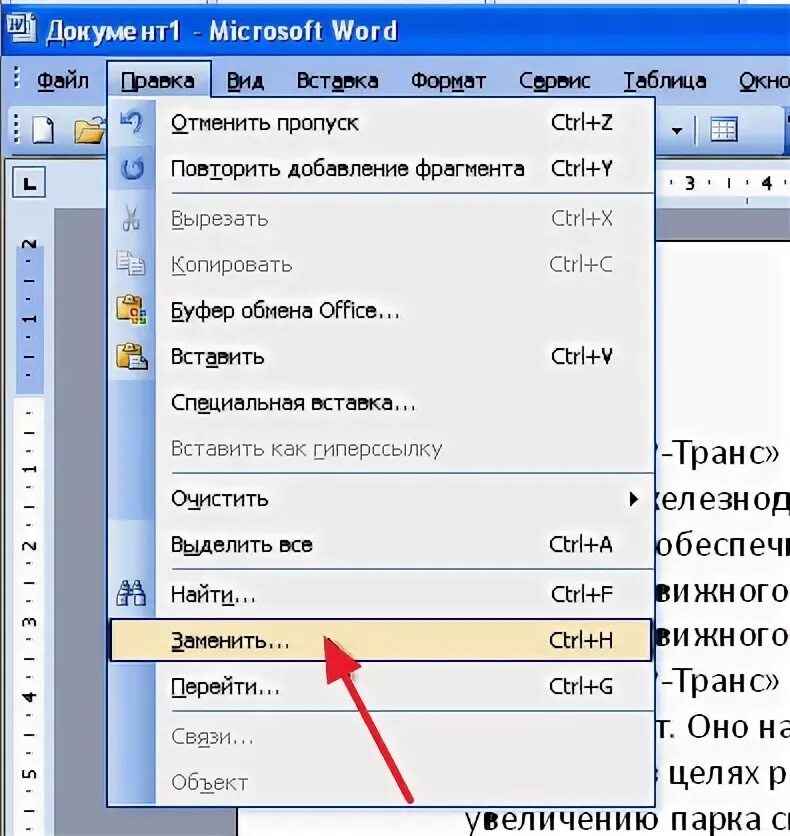
Task: Open the Вставка menu
Action: coord(337,81)
